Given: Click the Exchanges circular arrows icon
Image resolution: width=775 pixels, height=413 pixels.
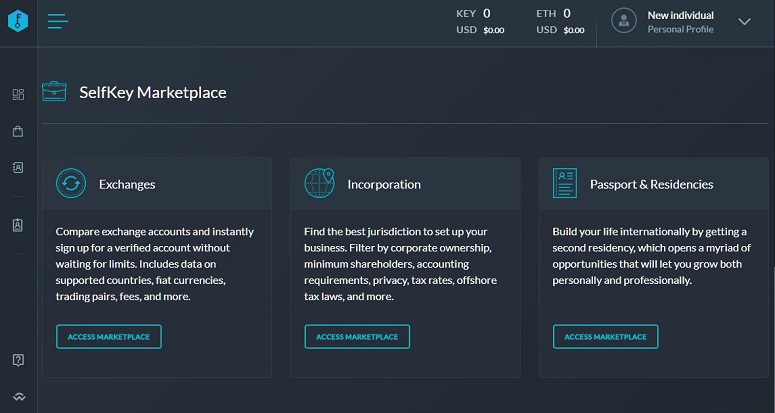Looking at the screenshot, I should [x=71, y=183].
